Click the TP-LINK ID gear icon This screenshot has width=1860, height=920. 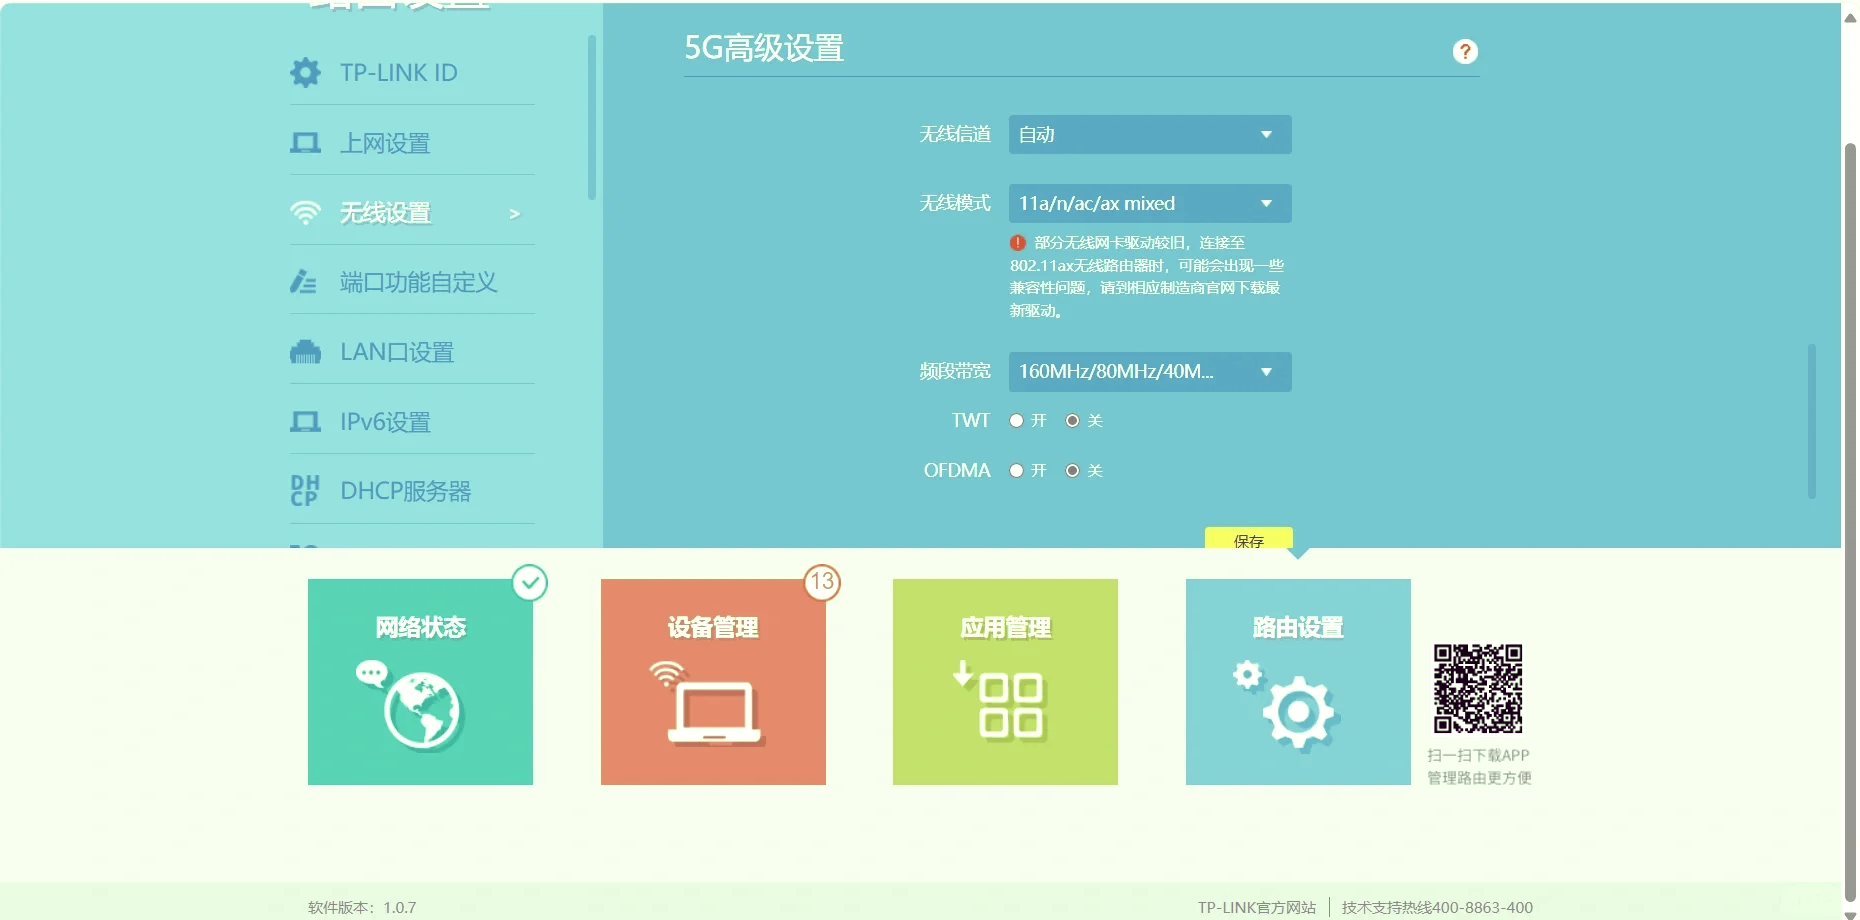coord(305,72)
